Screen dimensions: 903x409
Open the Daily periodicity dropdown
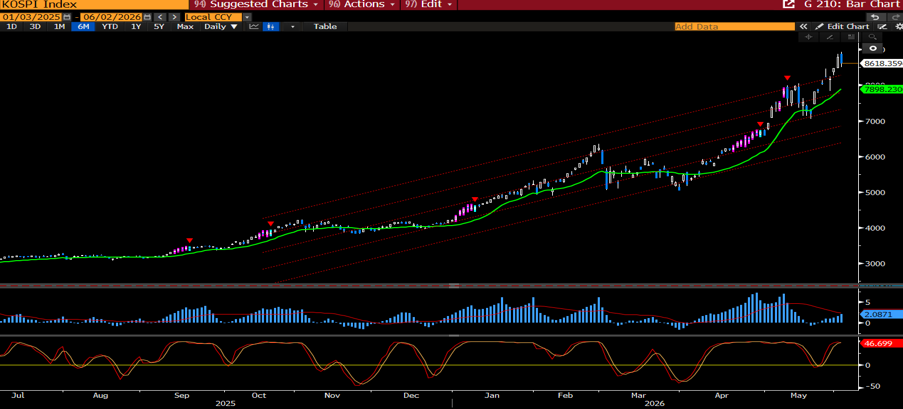coord(221,26)
